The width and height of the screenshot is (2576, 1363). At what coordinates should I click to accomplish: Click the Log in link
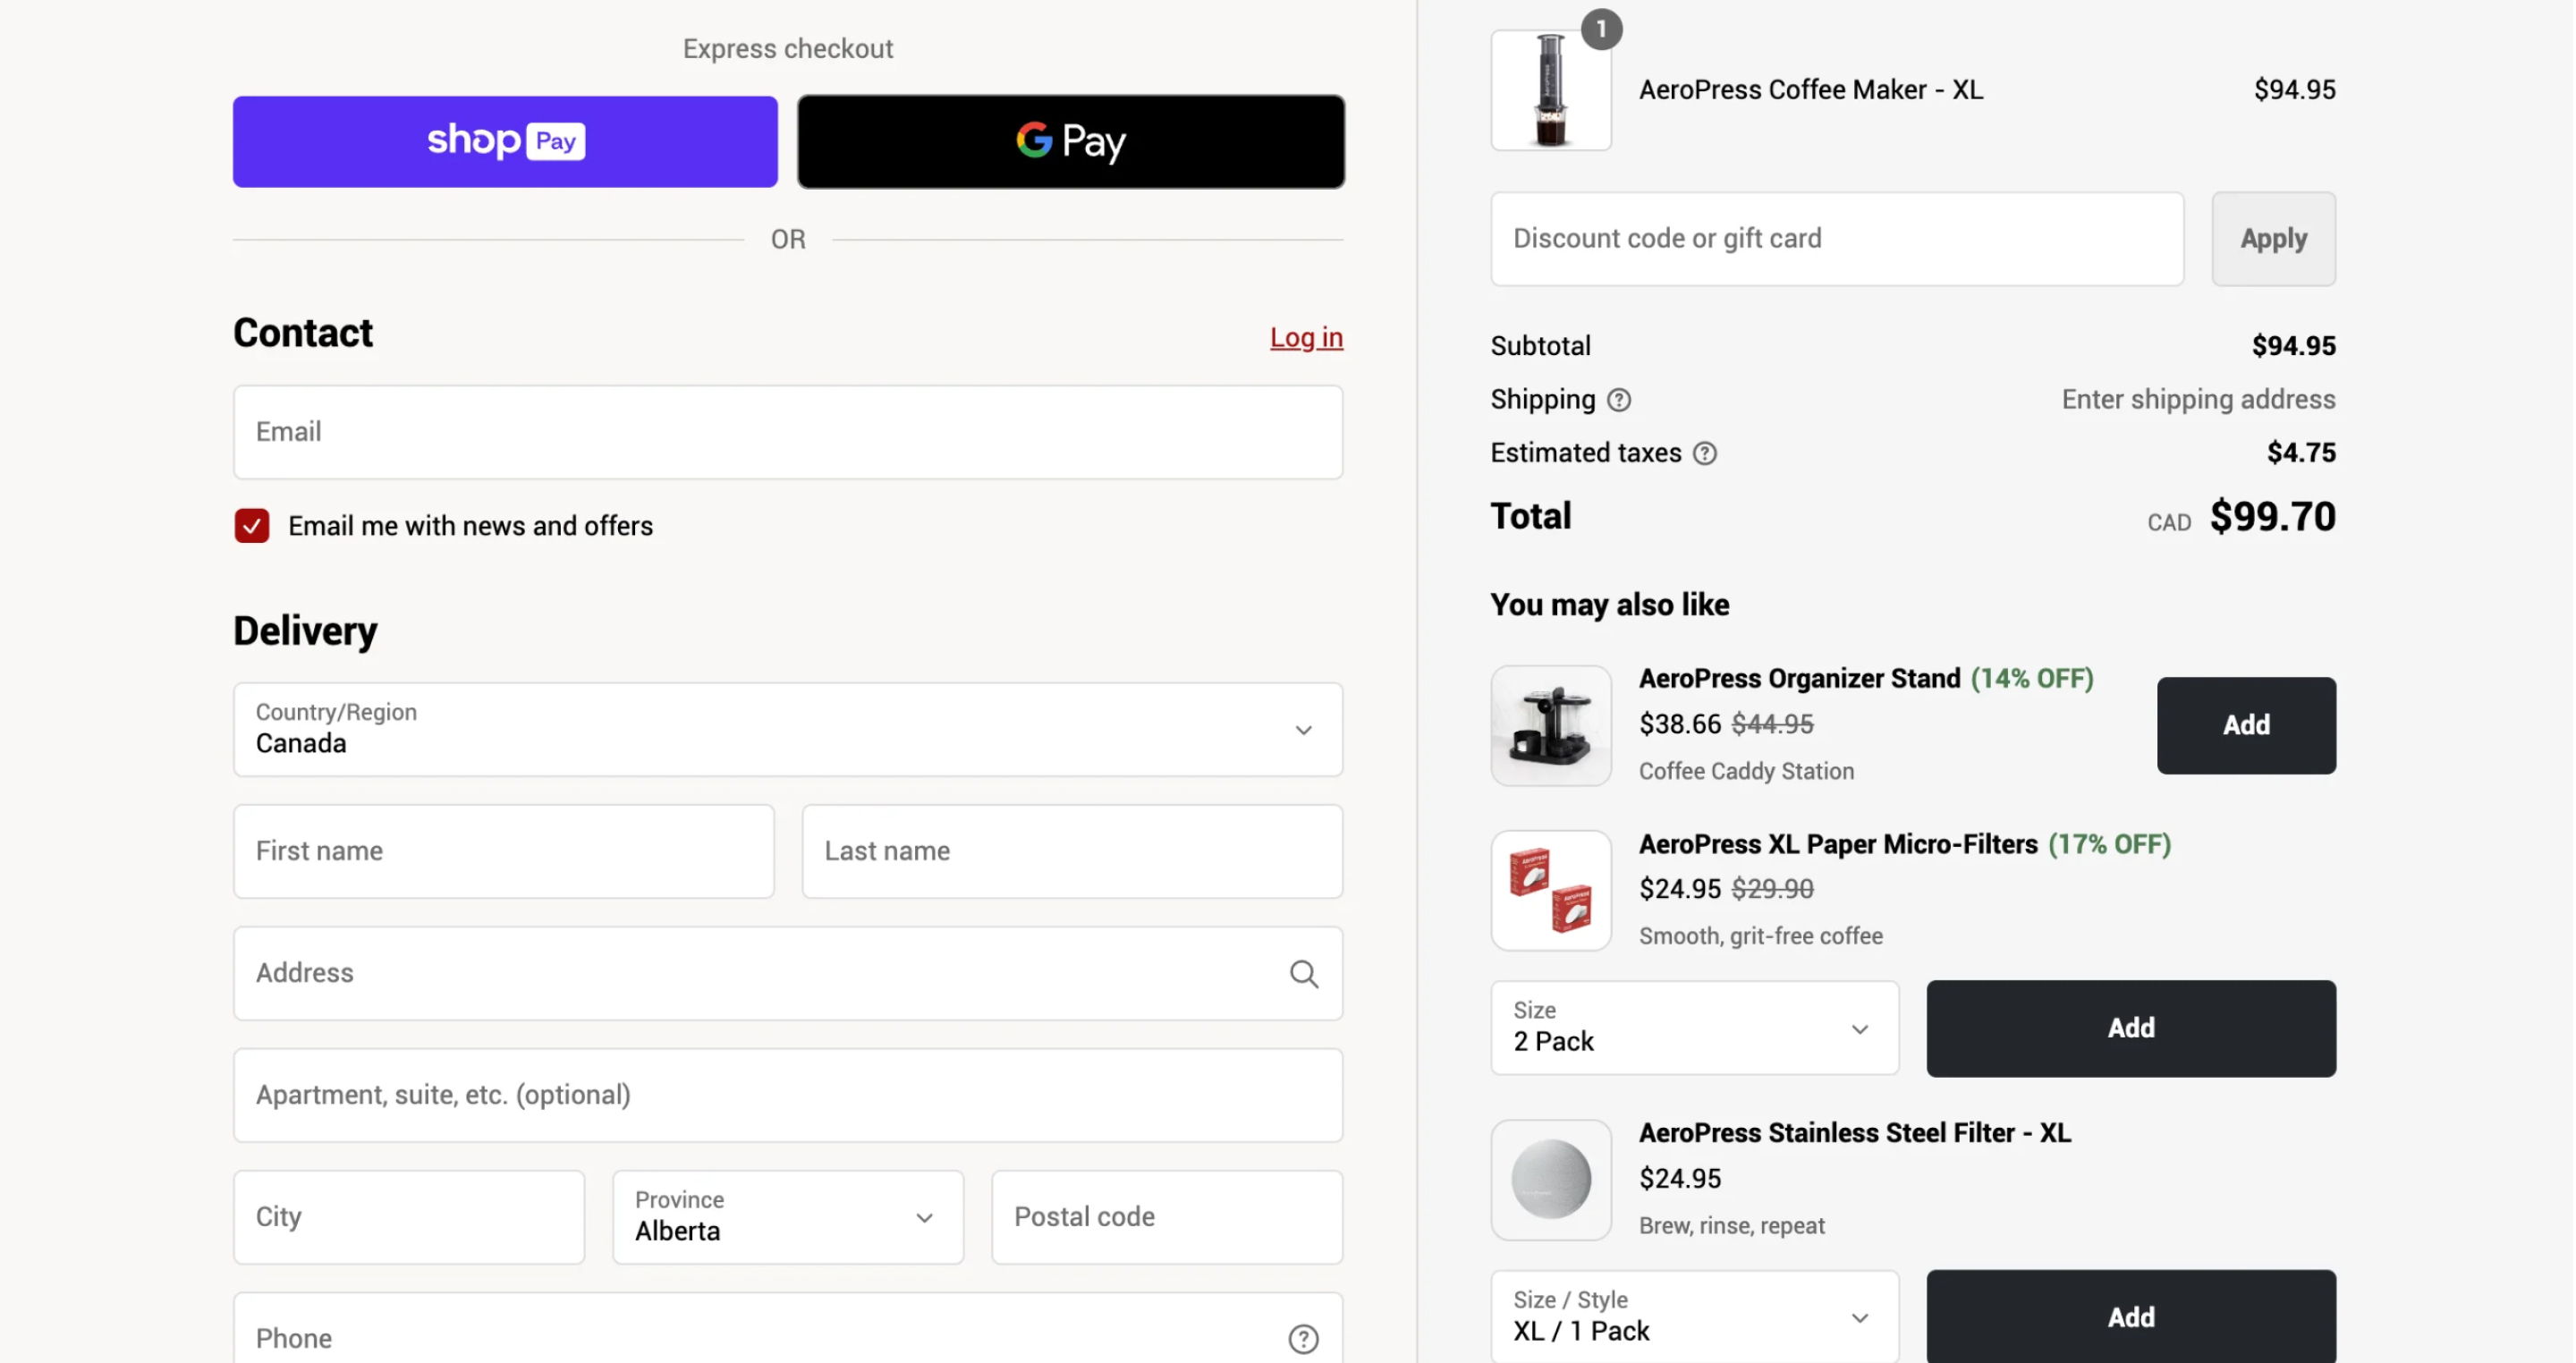1306,338
